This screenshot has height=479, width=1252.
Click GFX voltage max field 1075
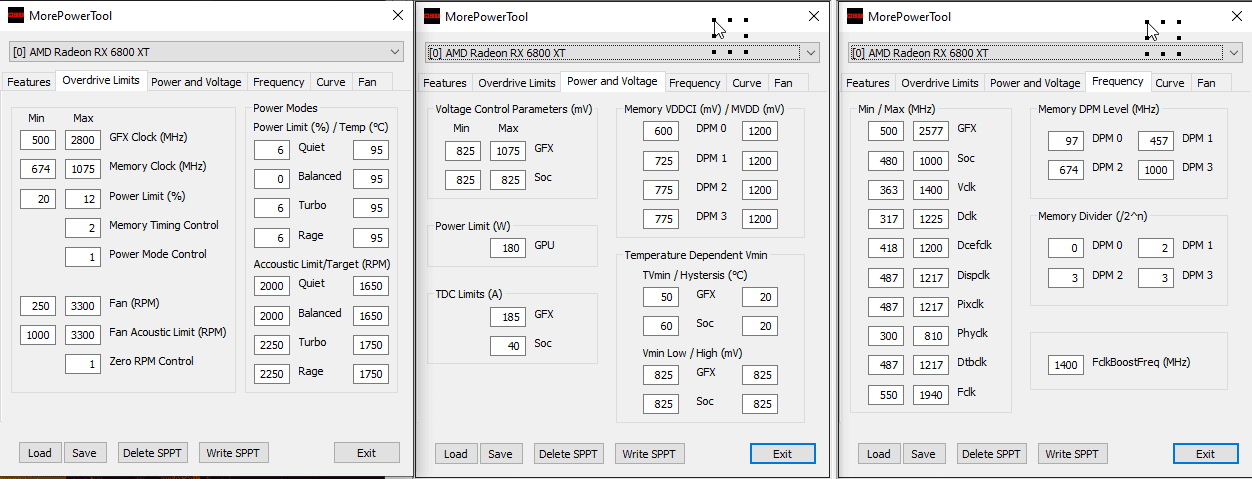click(508, 151)
